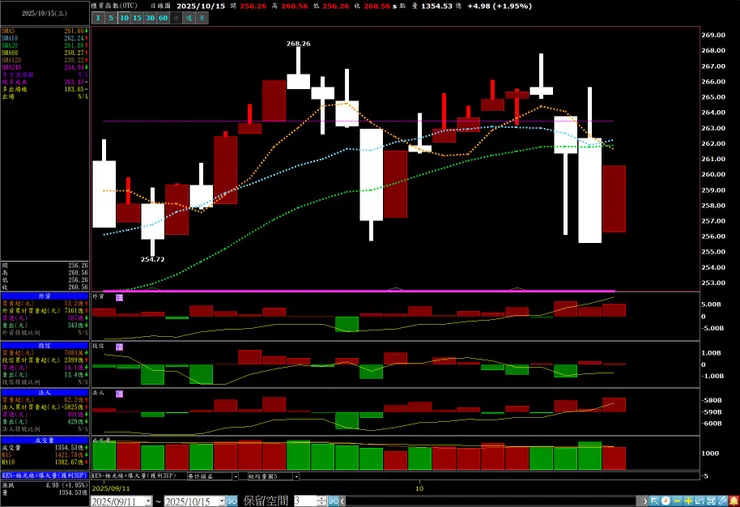
Task: Zoom in with the yellow plus icon
Action: point(689,501)
